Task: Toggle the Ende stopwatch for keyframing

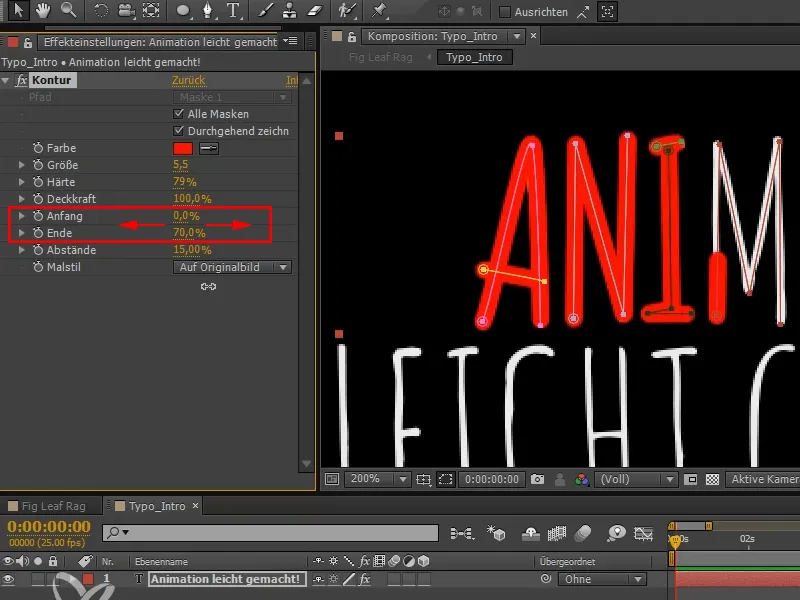Action: (x=38, y=233)
